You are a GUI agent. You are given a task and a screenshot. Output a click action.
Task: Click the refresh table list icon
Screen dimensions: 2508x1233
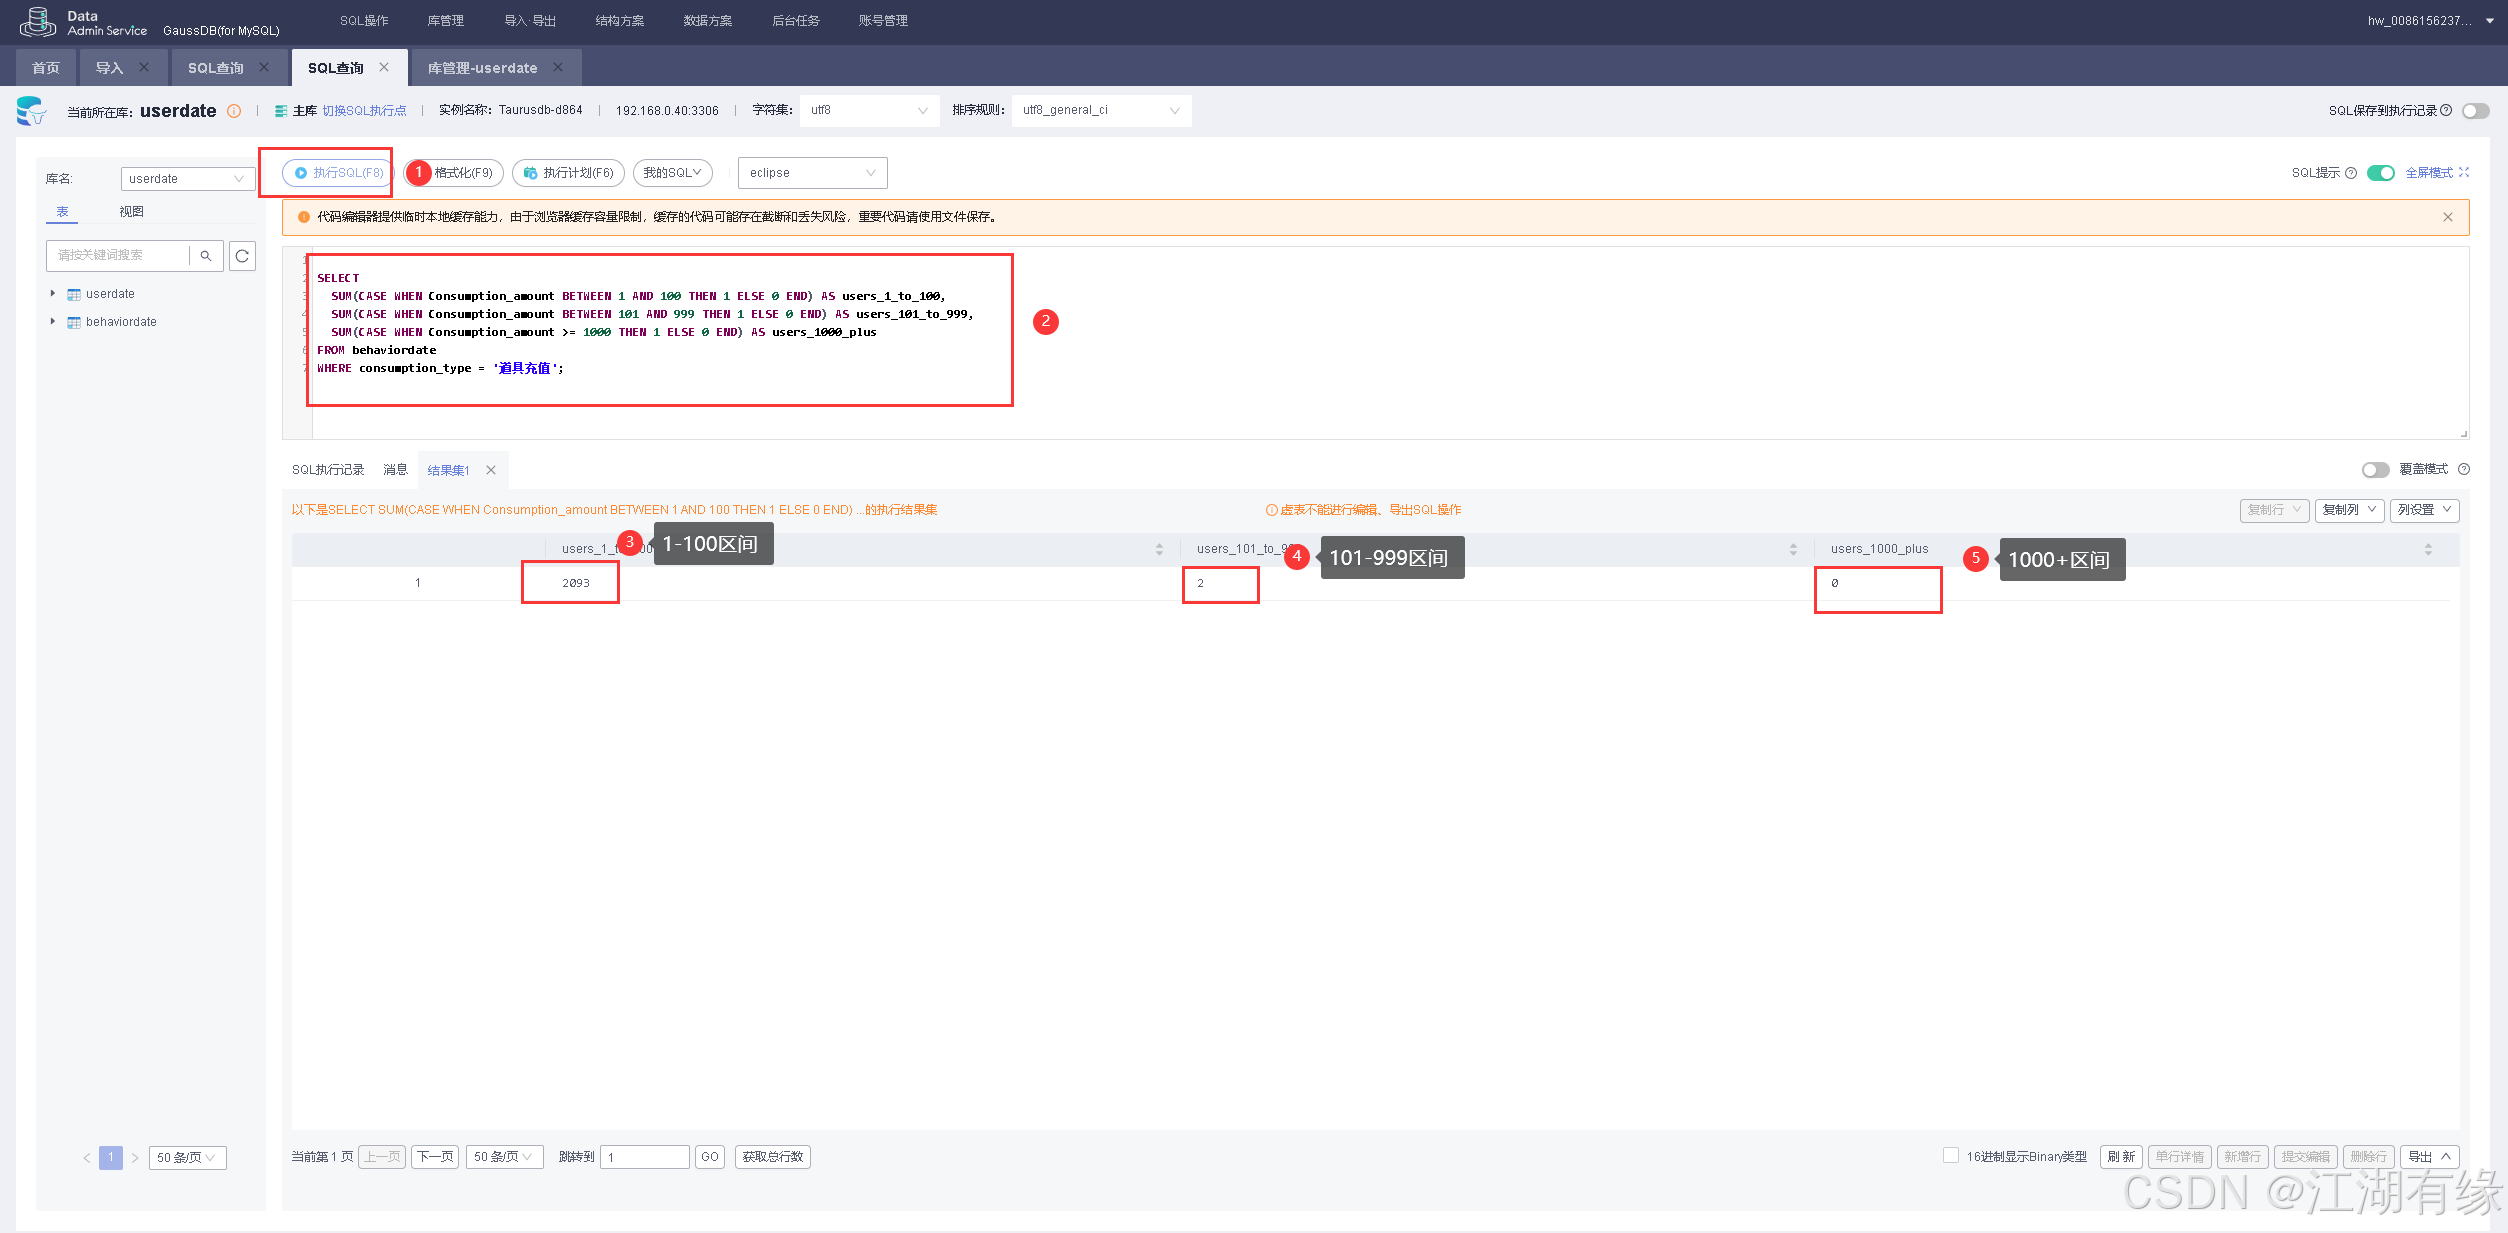(242, 256)
